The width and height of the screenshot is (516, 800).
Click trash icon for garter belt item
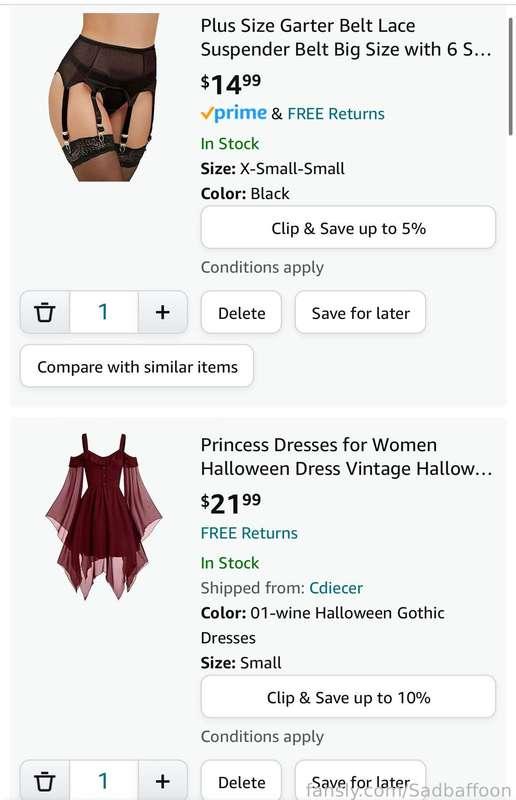(x=45, y=312)
